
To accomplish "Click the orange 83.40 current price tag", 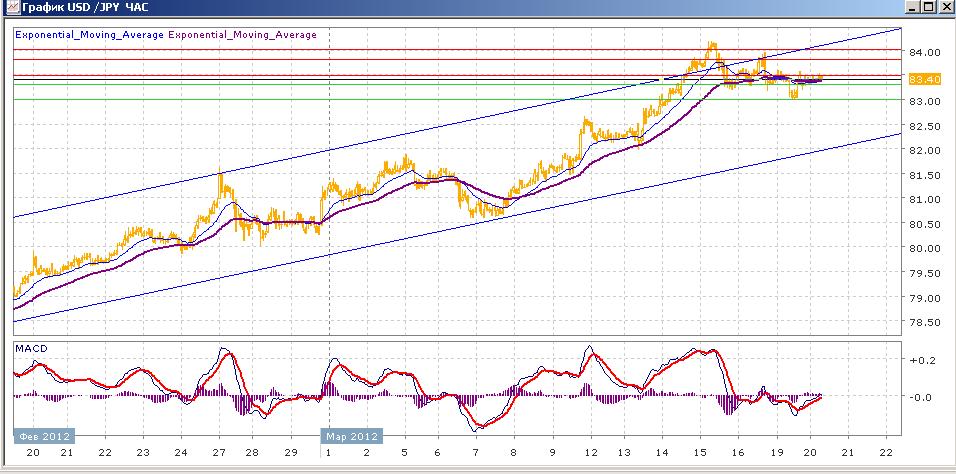I will 925,79.
